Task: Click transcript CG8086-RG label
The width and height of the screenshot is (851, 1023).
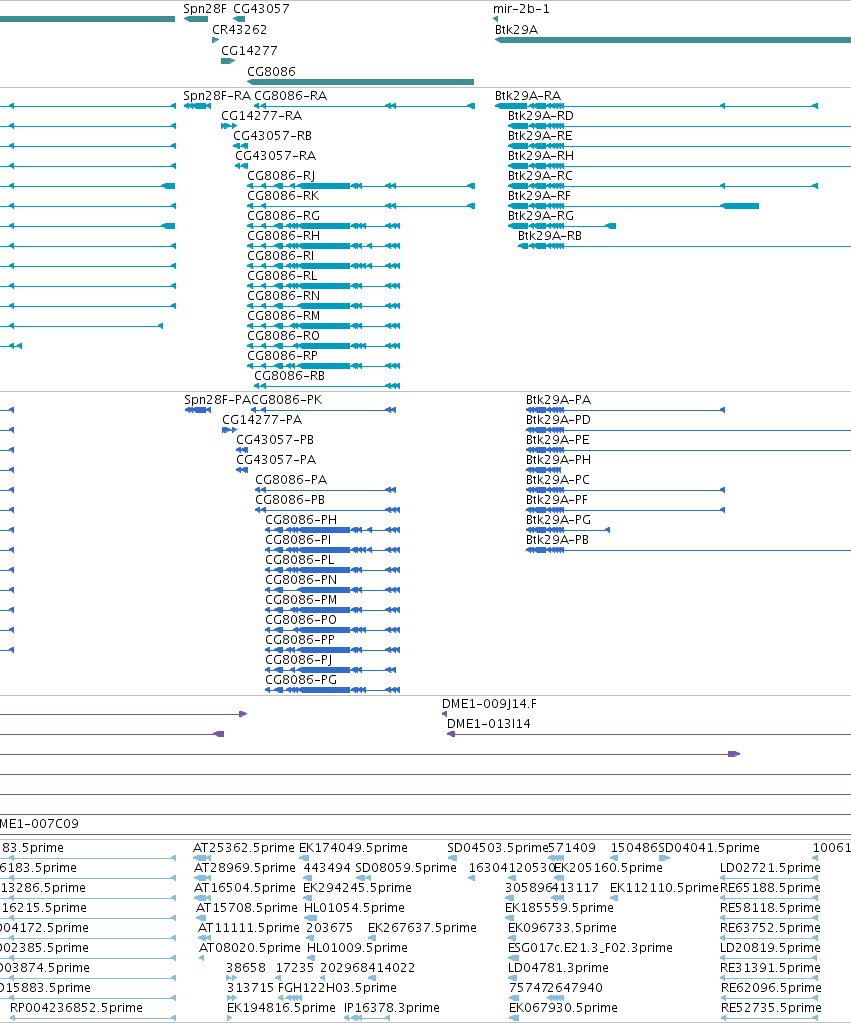Action: [x=283, y=215]
